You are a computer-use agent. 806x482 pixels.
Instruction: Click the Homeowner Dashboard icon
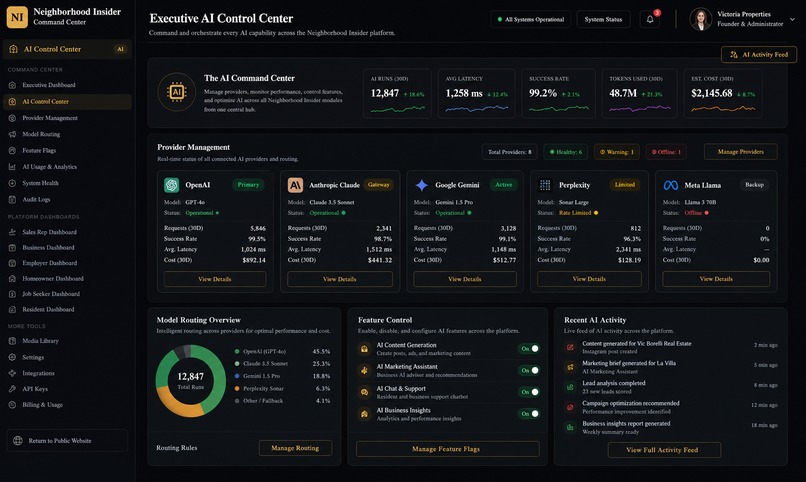point(12,279)
